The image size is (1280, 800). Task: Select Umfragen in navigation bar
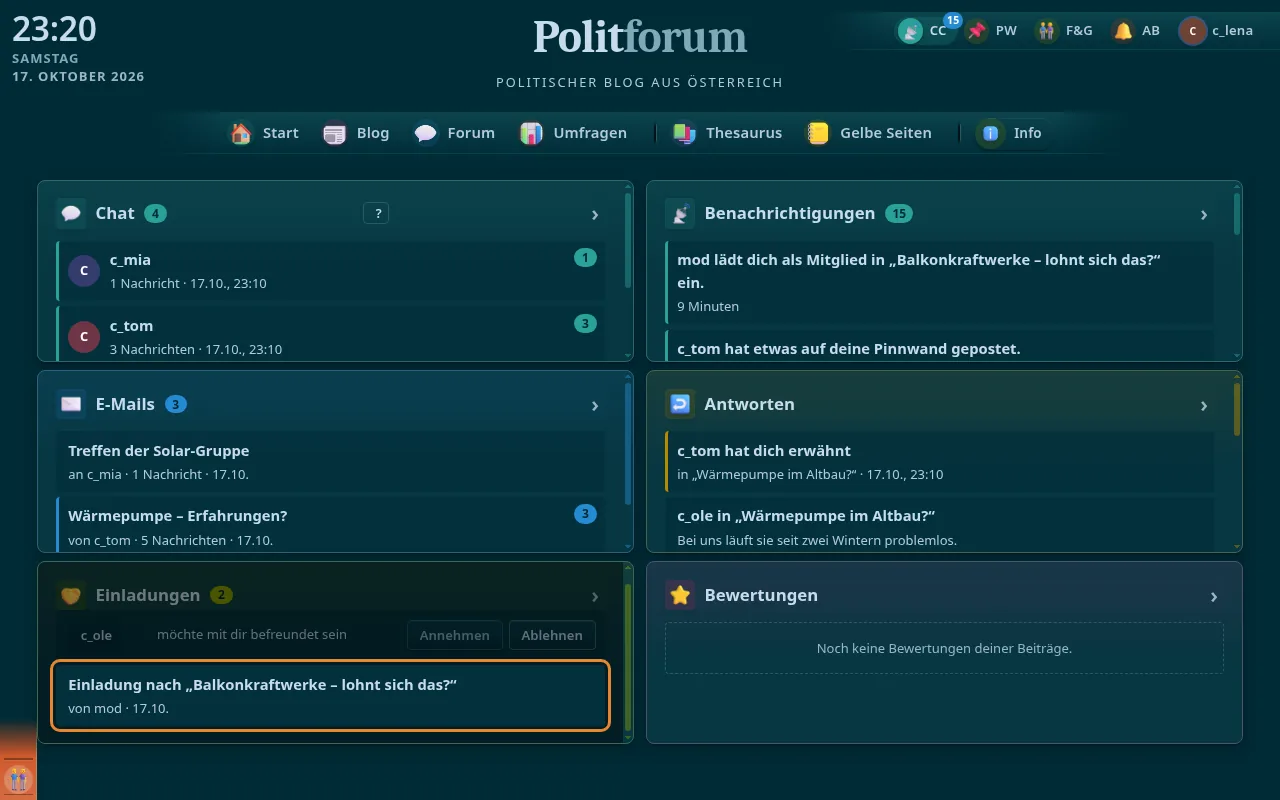click(573, 133)
